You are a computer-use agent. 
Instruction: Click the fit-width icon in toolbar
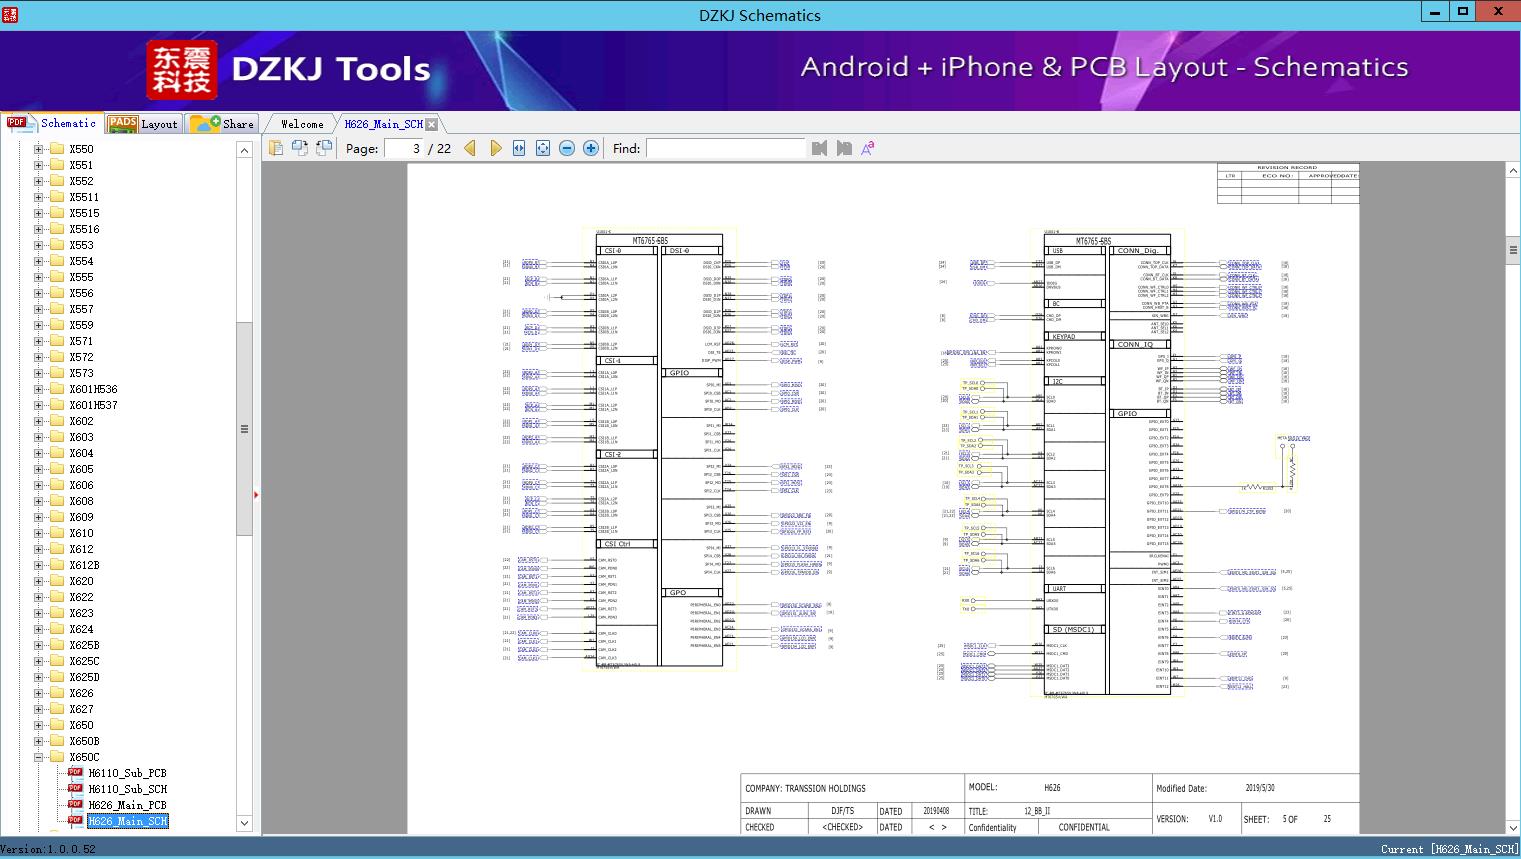(519, 148)
